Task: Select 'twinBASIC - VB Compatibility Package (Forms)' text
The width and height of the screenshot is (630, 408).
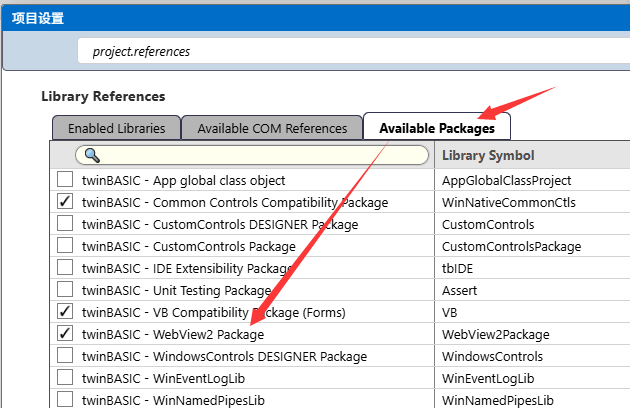Action: [x=214, y=312]
